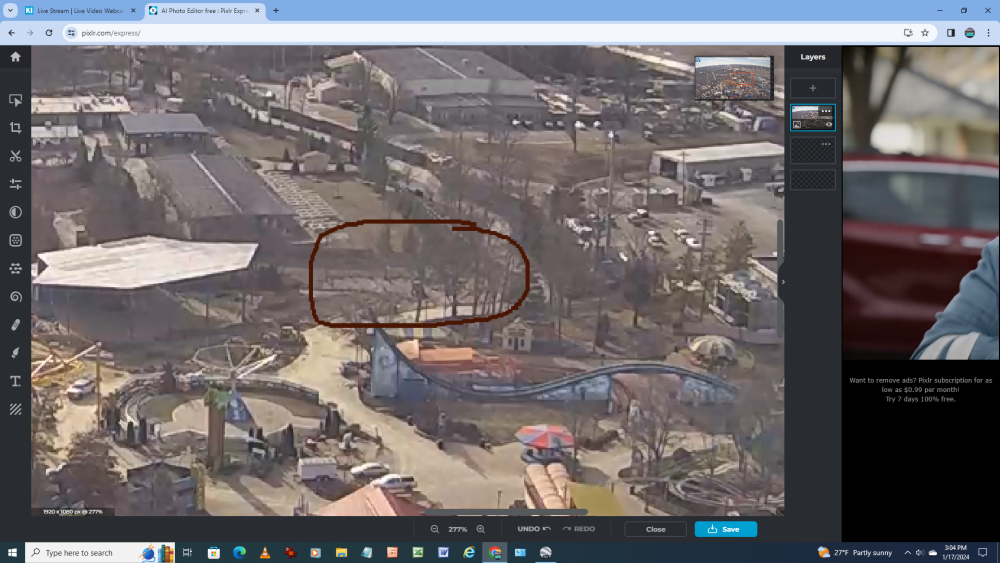Switch to the Live Stream browser tab
This screenshot has height=563, width=1000.
coord(80,10)
